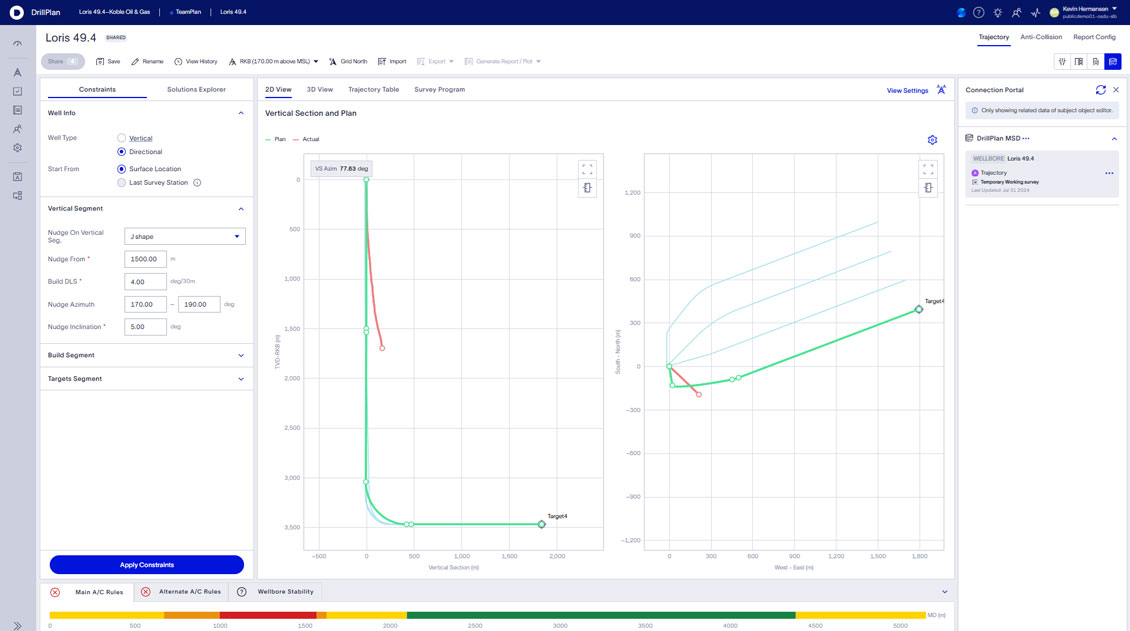Click plan view scale bracket icon

[928, 188]
